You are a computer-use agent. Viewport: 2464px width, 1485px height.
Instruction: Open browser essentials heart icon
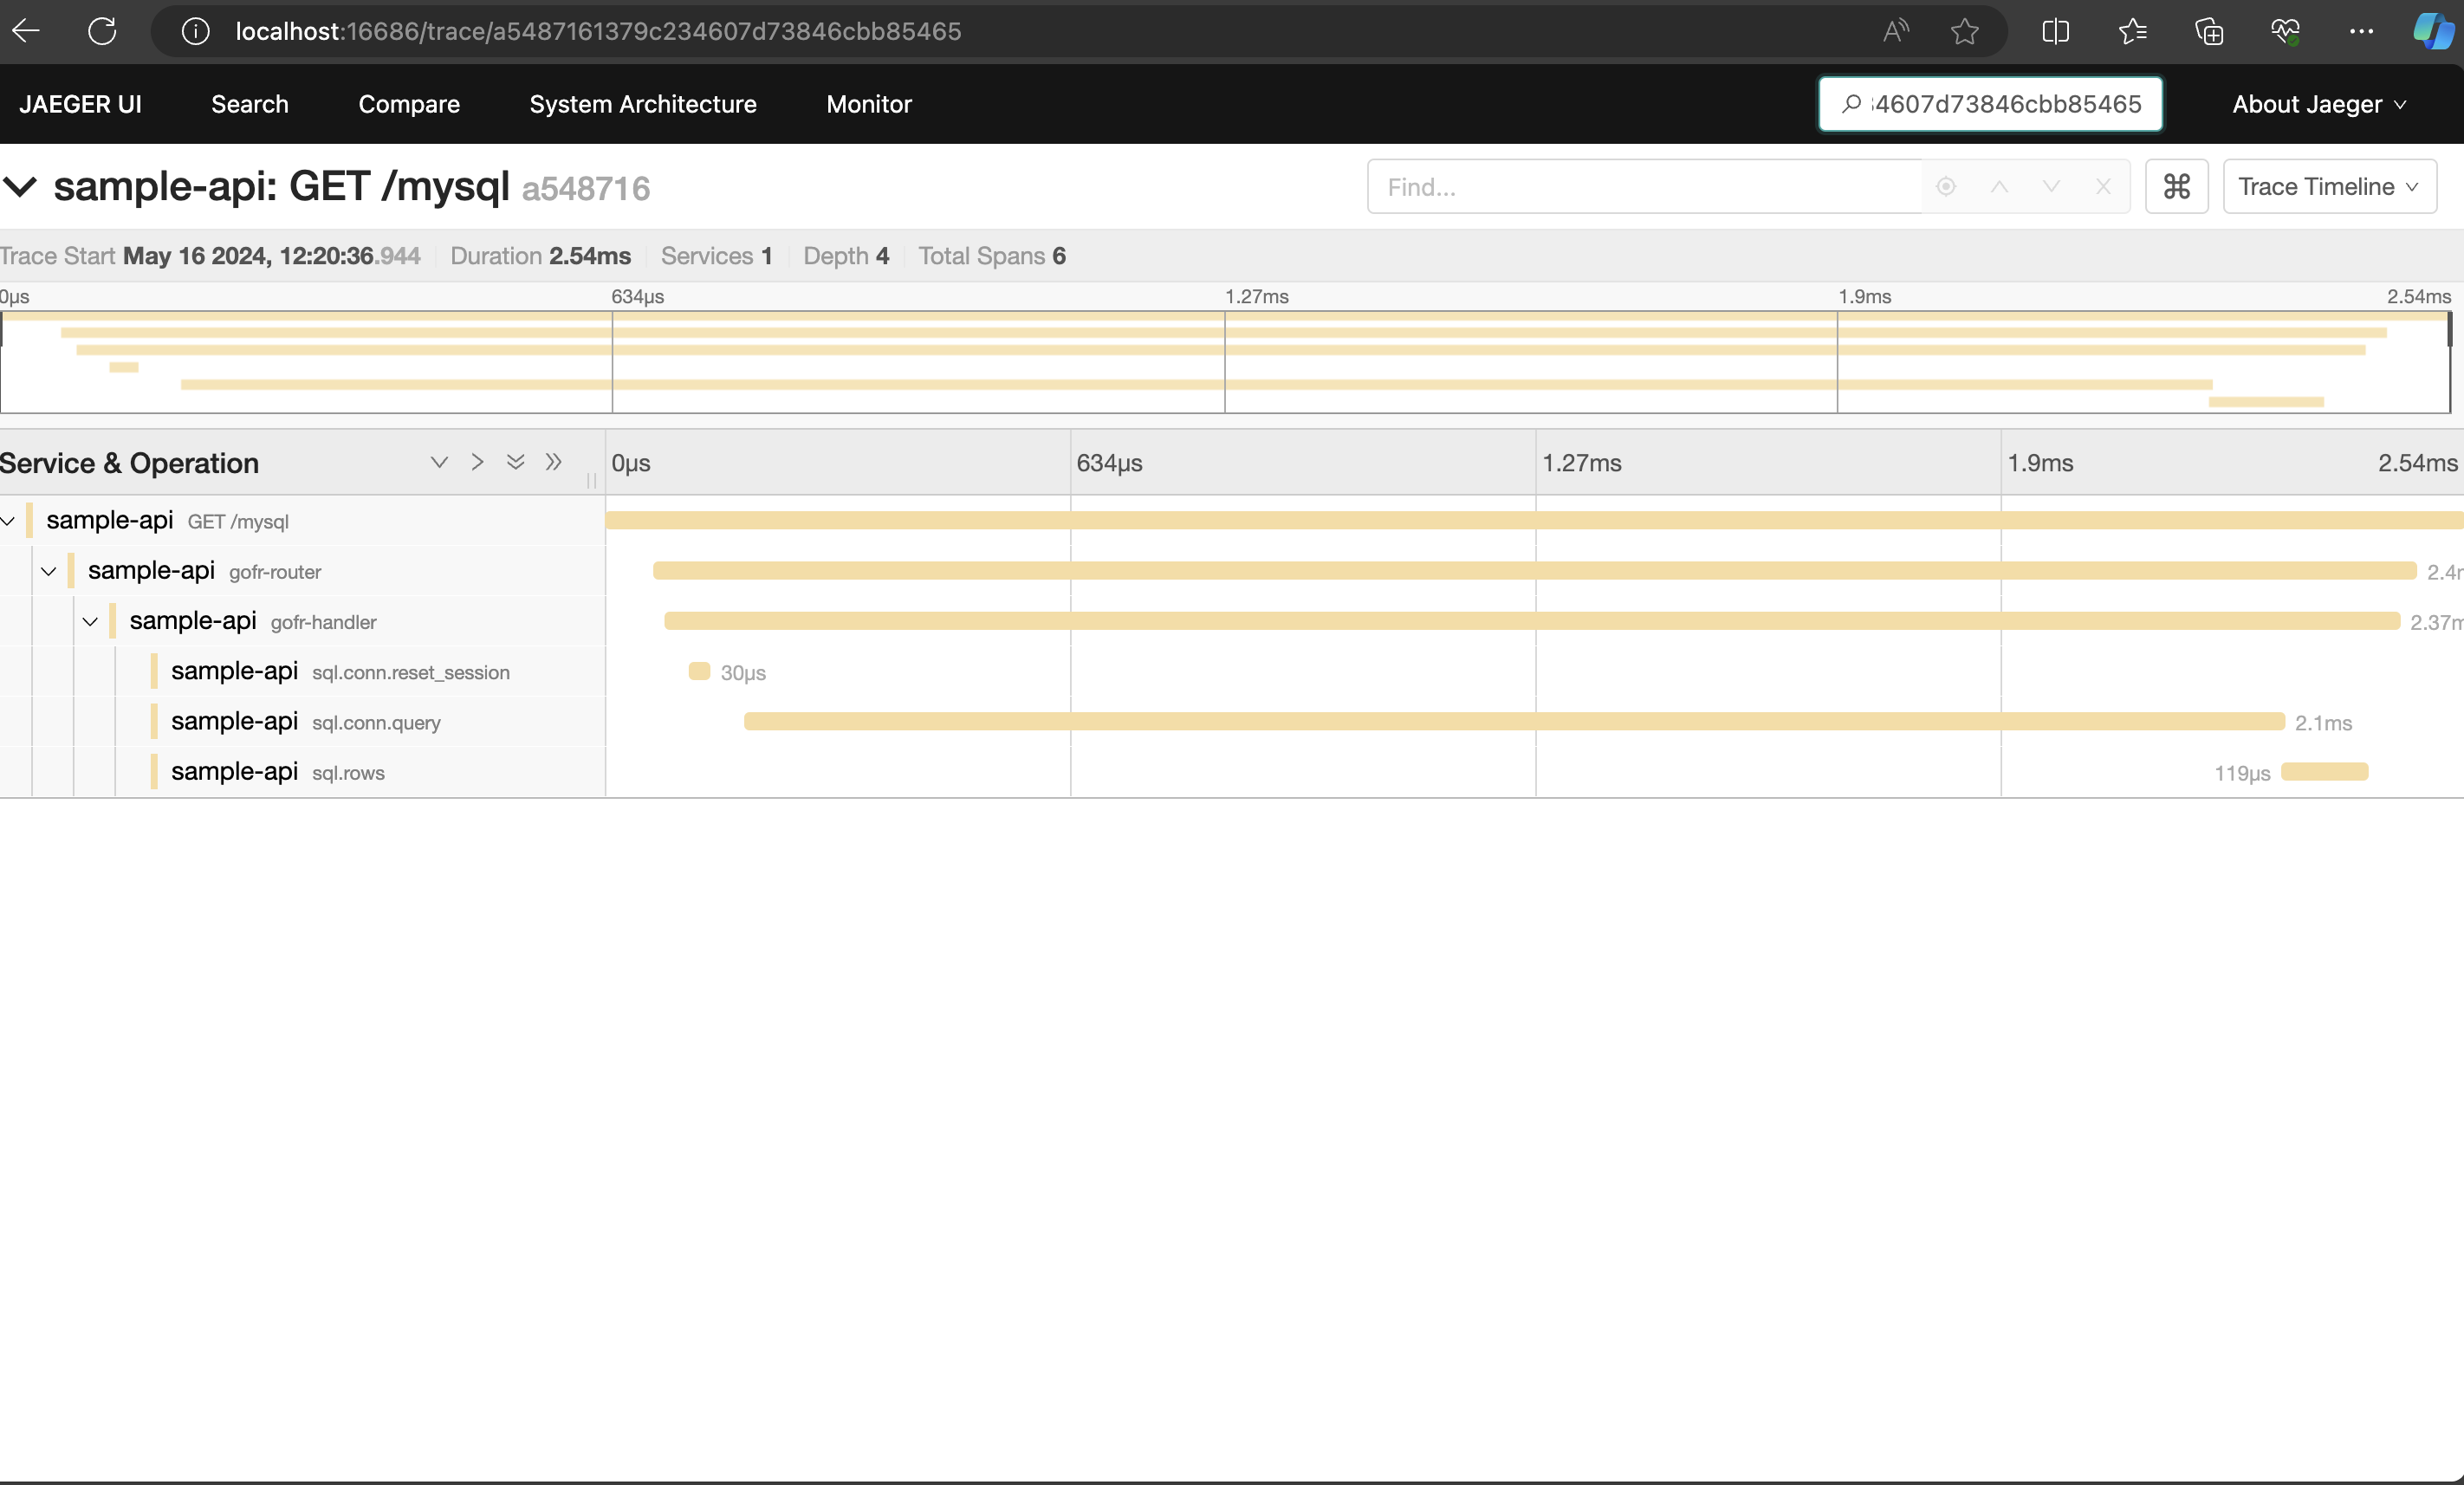(2285, 31)
